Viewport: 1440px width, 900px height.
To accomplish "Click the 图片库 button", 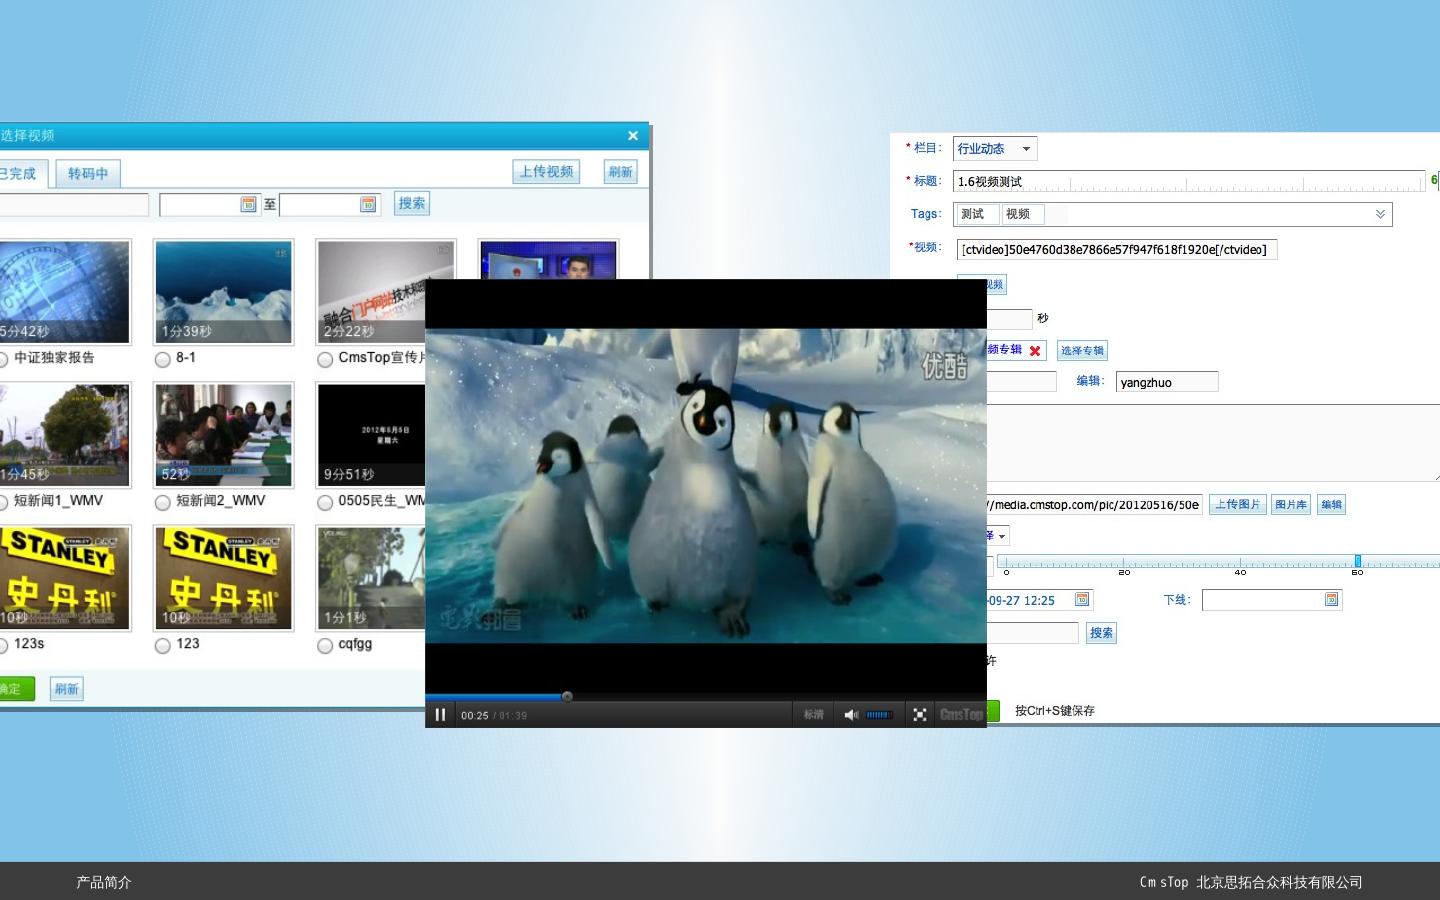I will pos(1290,505).
